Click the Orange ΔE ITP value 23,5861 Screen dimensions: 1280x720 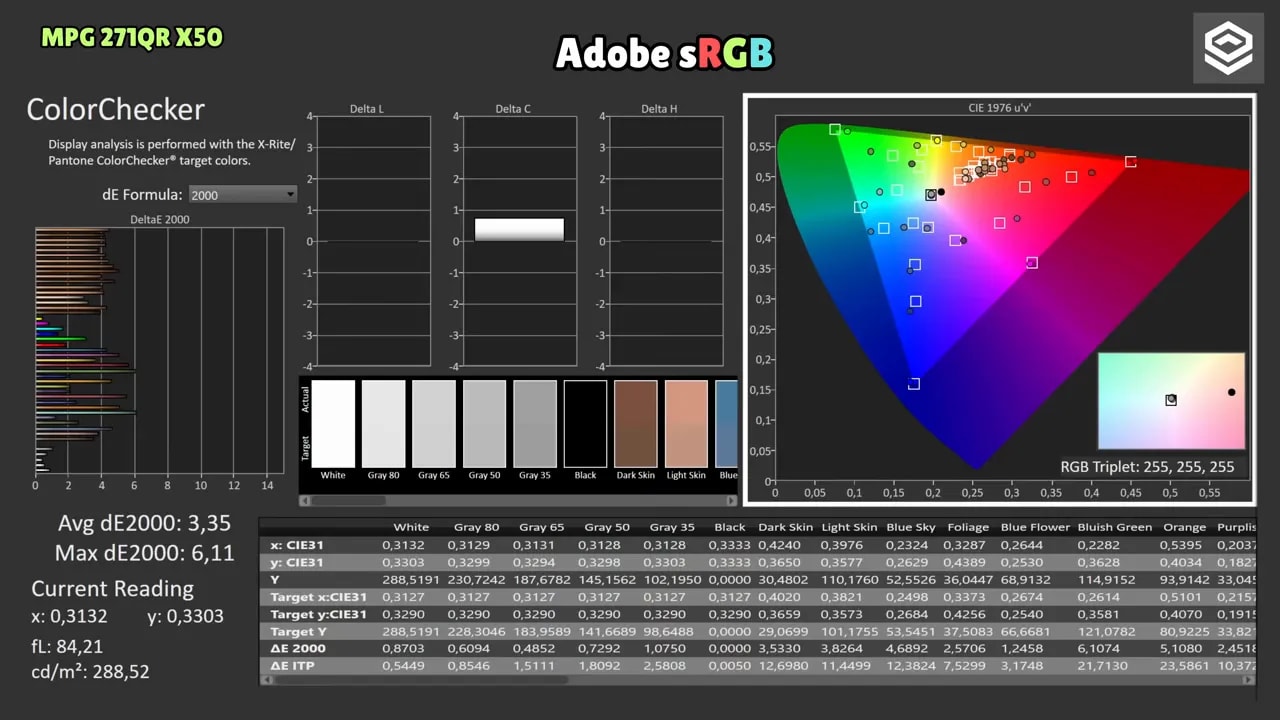(1184, 665)
